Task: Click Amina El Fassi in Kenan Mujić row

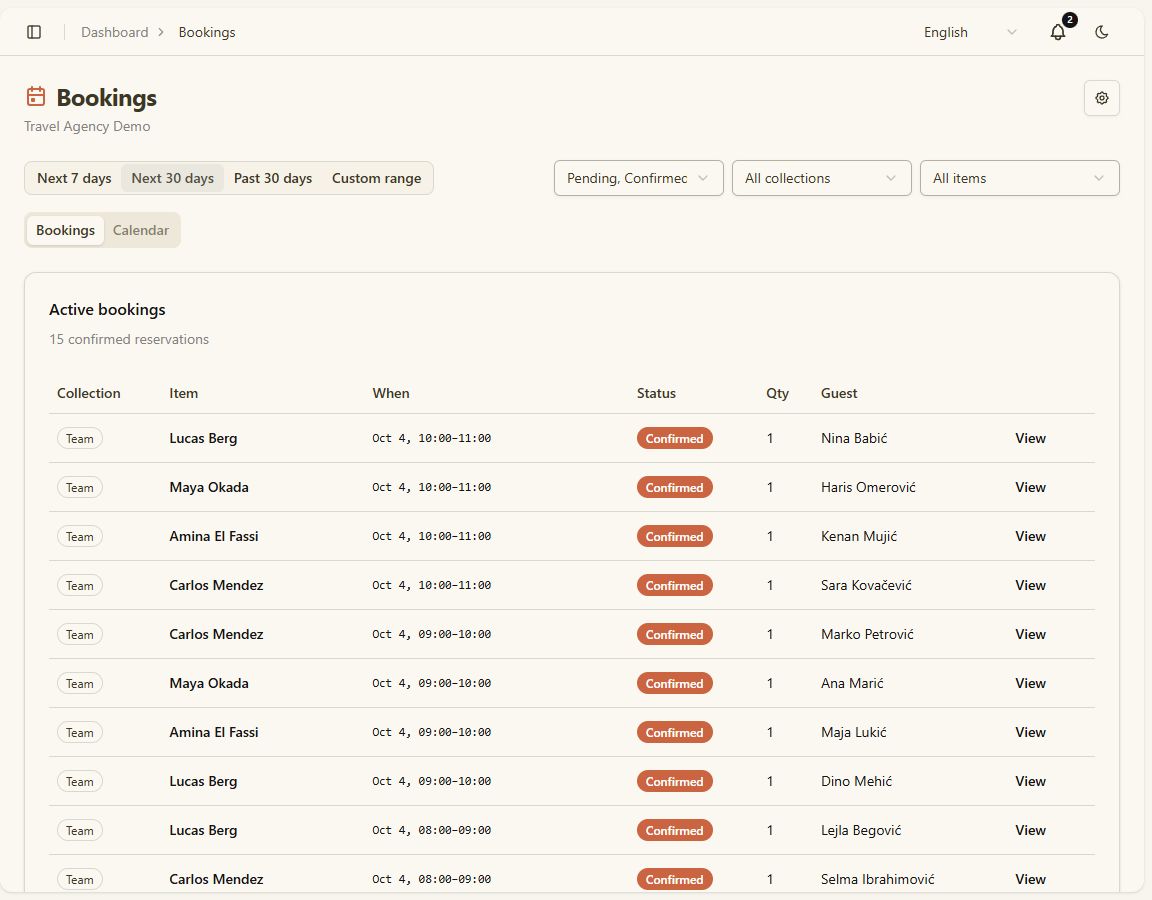Action: pyautogui.click(x=214, y=536)
